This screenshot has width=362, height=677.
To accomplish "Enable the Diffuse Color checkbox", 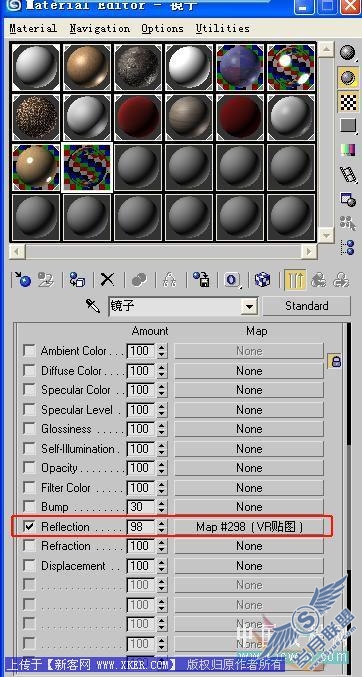I will pos(29,370).
